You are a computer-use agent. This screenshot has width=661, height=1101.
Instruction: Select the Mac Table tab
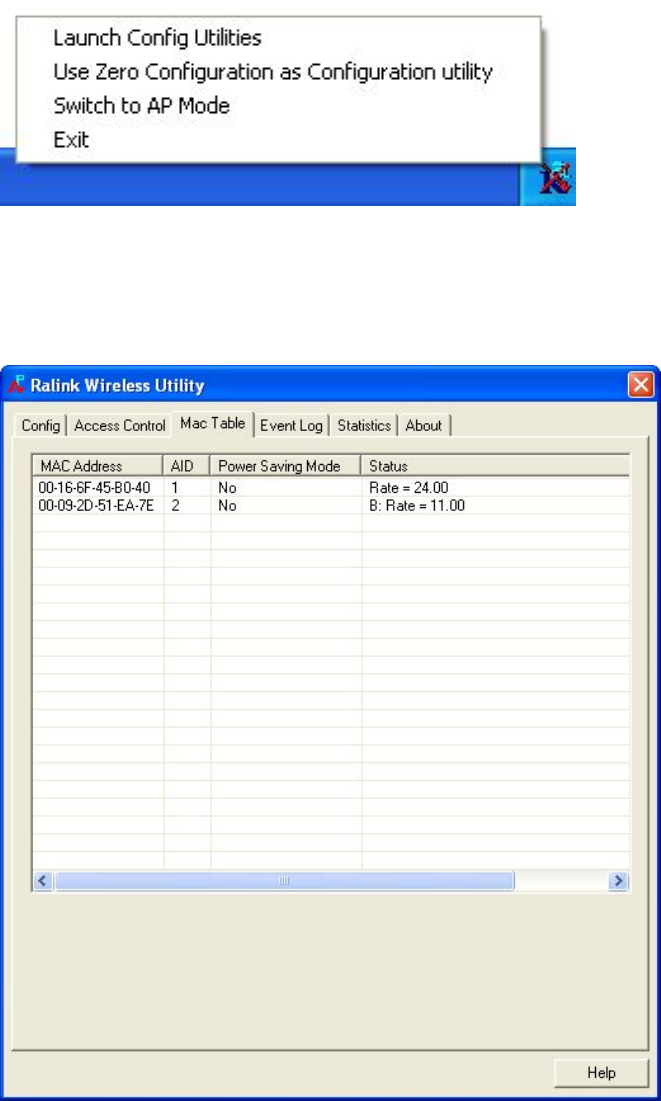213,423
